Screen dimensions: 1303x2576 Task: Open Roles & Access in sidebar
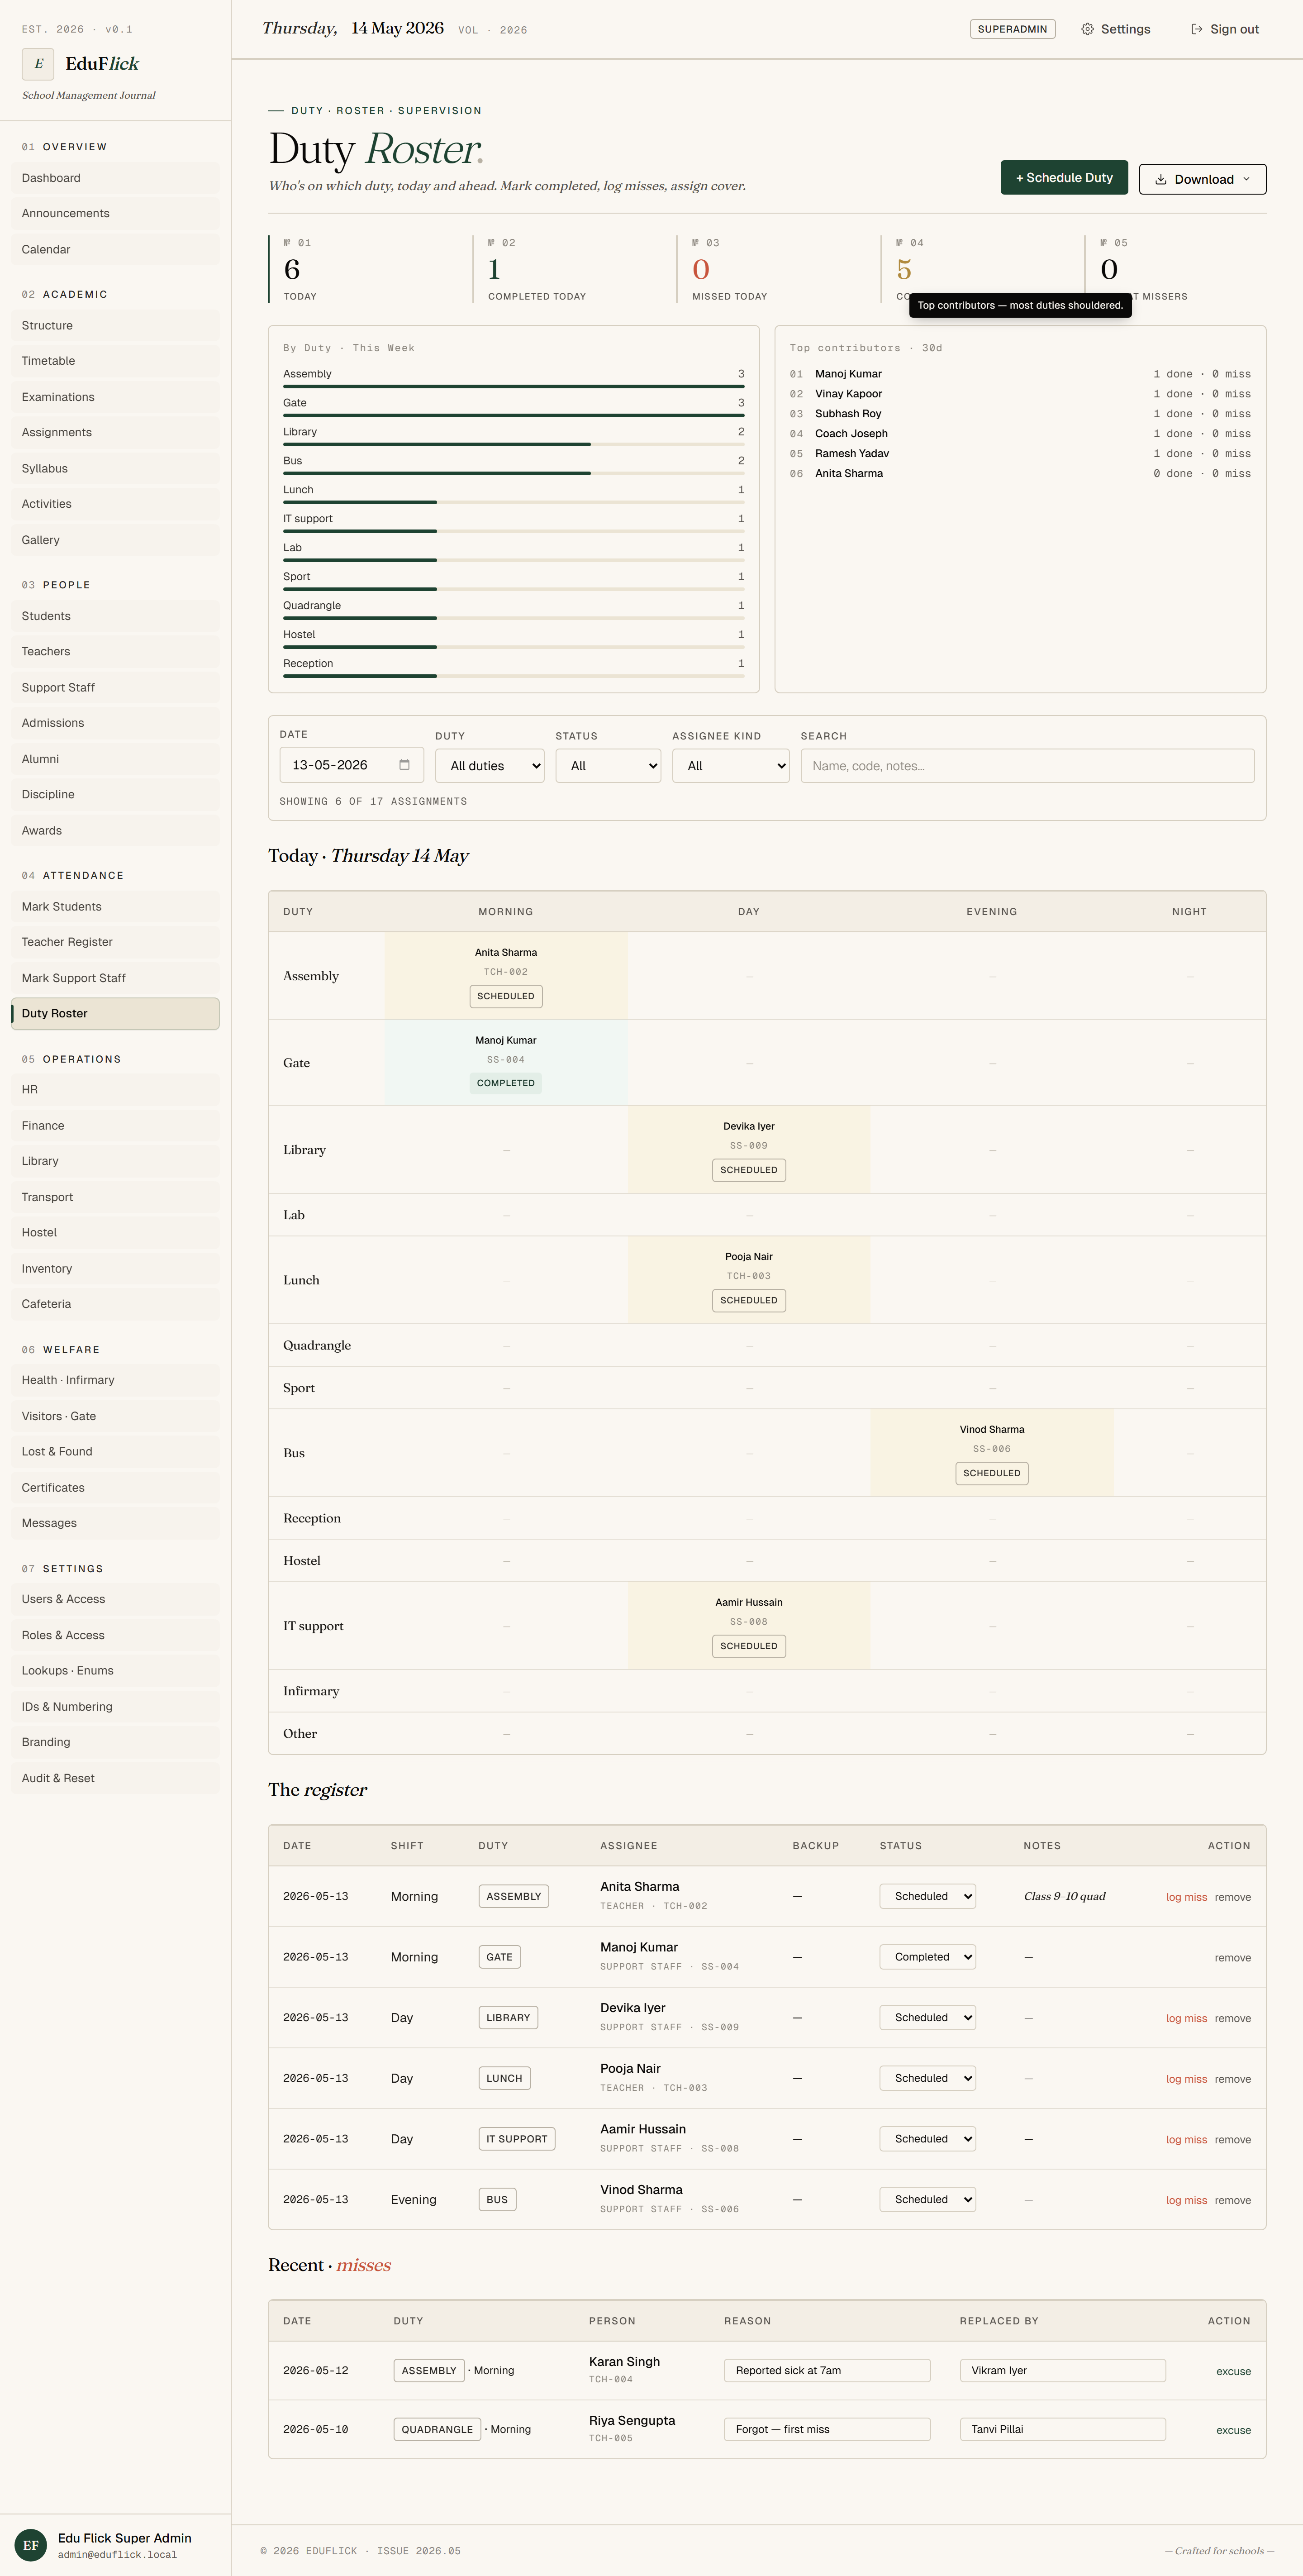pos(115,1635)
